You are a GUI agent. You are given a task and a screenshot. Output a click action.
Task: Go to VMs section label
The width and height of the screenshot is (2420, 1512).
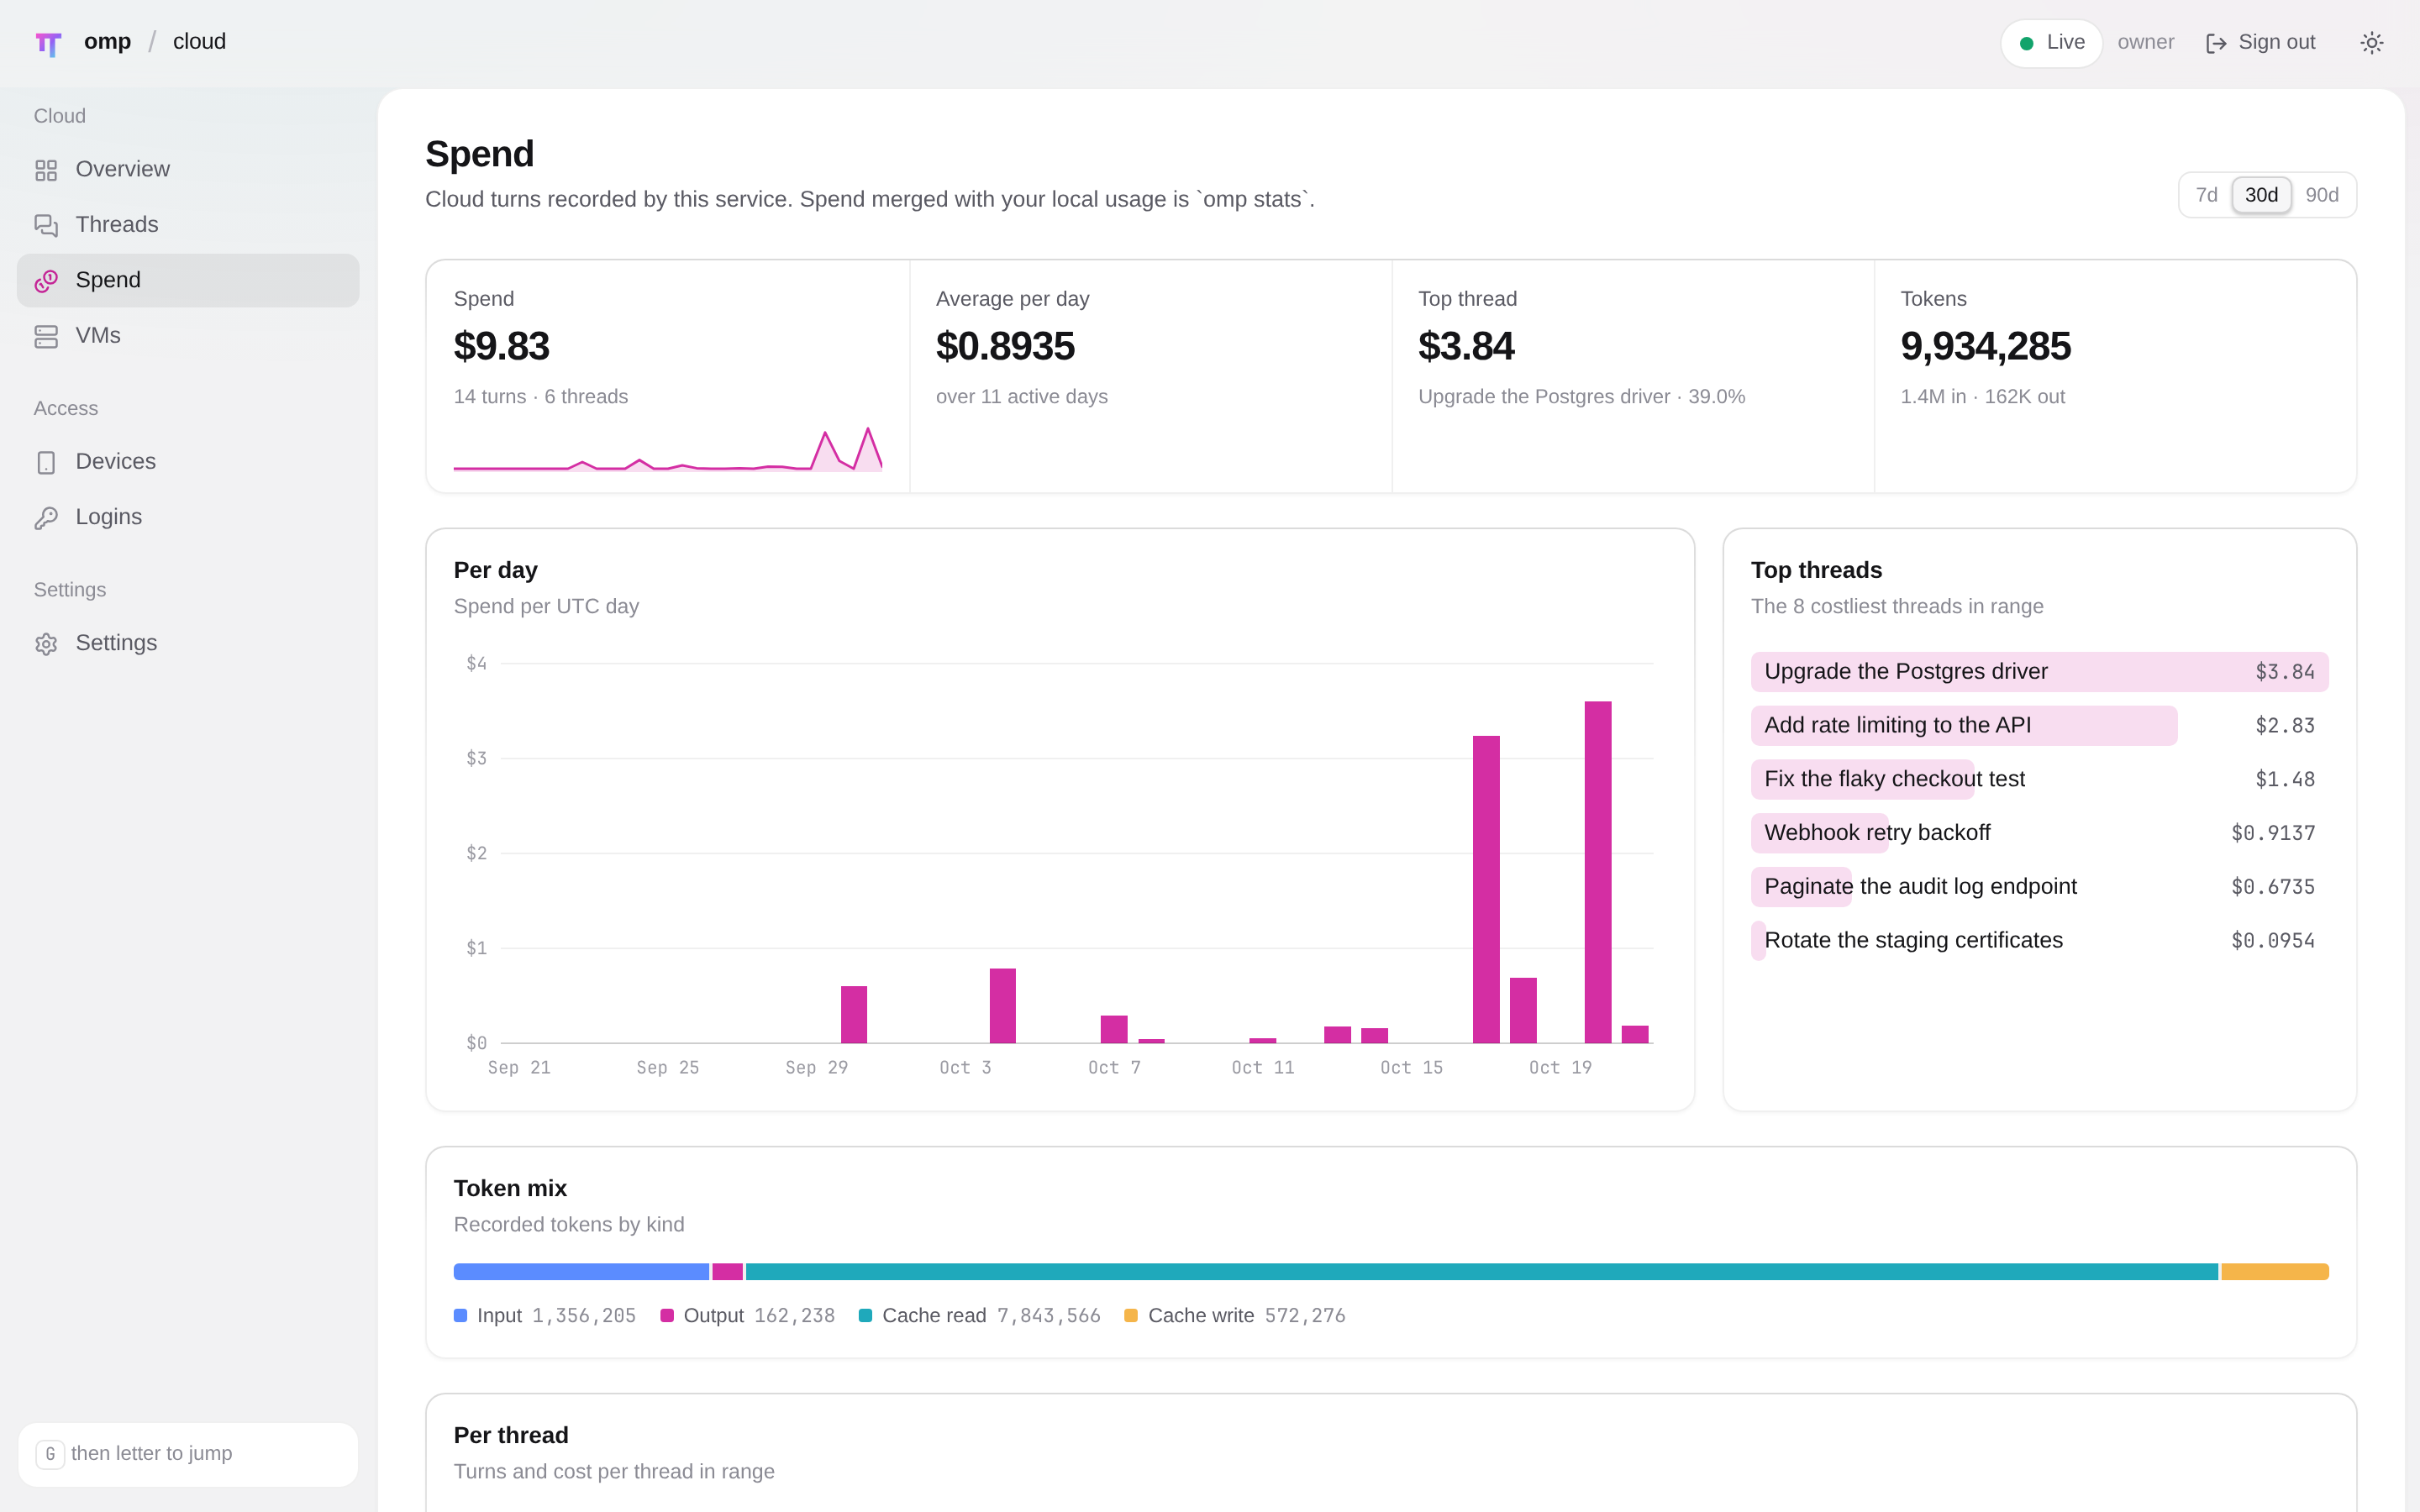point(98,335)
